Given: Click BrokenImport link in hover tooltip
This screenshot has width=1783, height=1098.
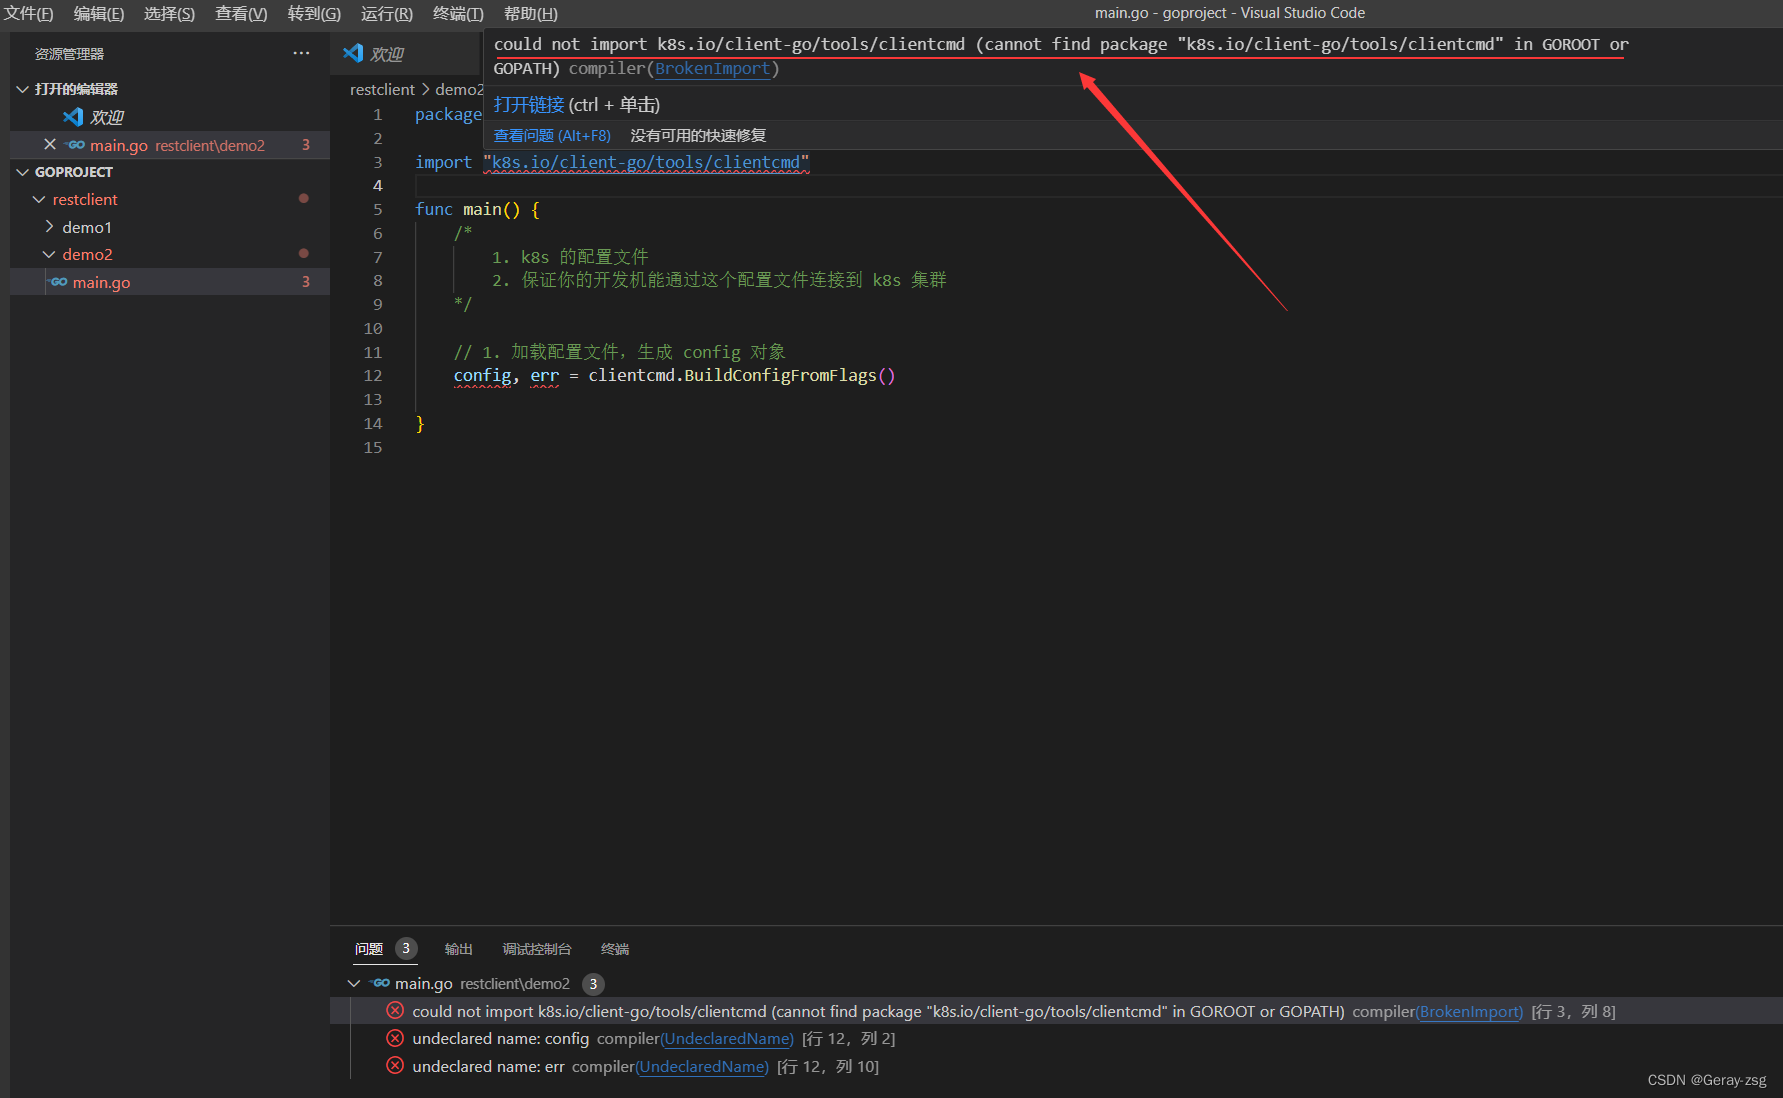Looking at the screenshot, I should click(x=713, y=69).
